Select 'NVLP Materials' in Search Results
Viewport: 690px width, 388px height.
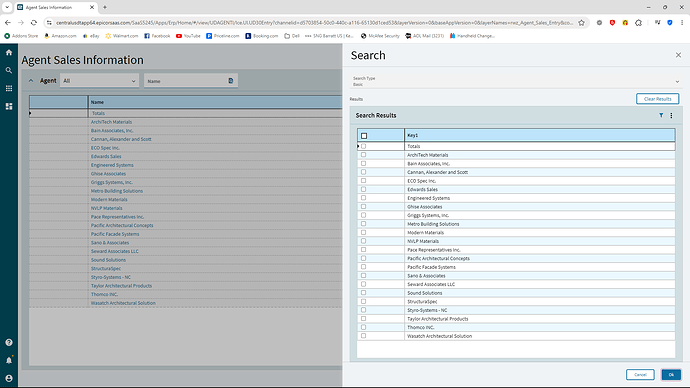[422, 241]
